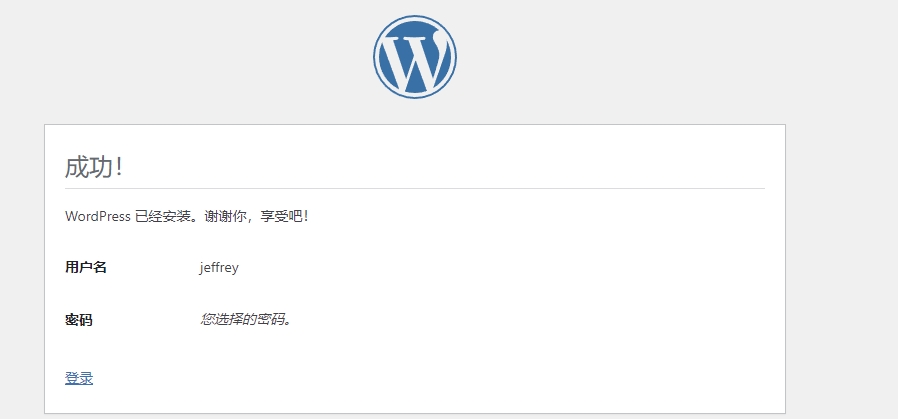Click the 成功! heading

point(93,167)
